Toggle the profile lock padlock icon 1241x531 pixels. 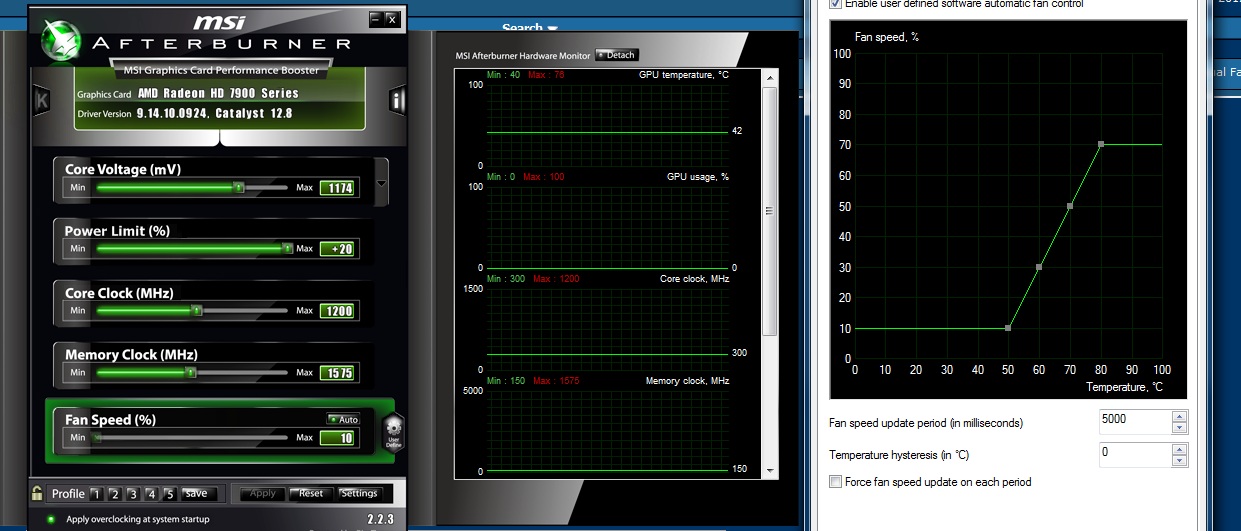[38, 493]
